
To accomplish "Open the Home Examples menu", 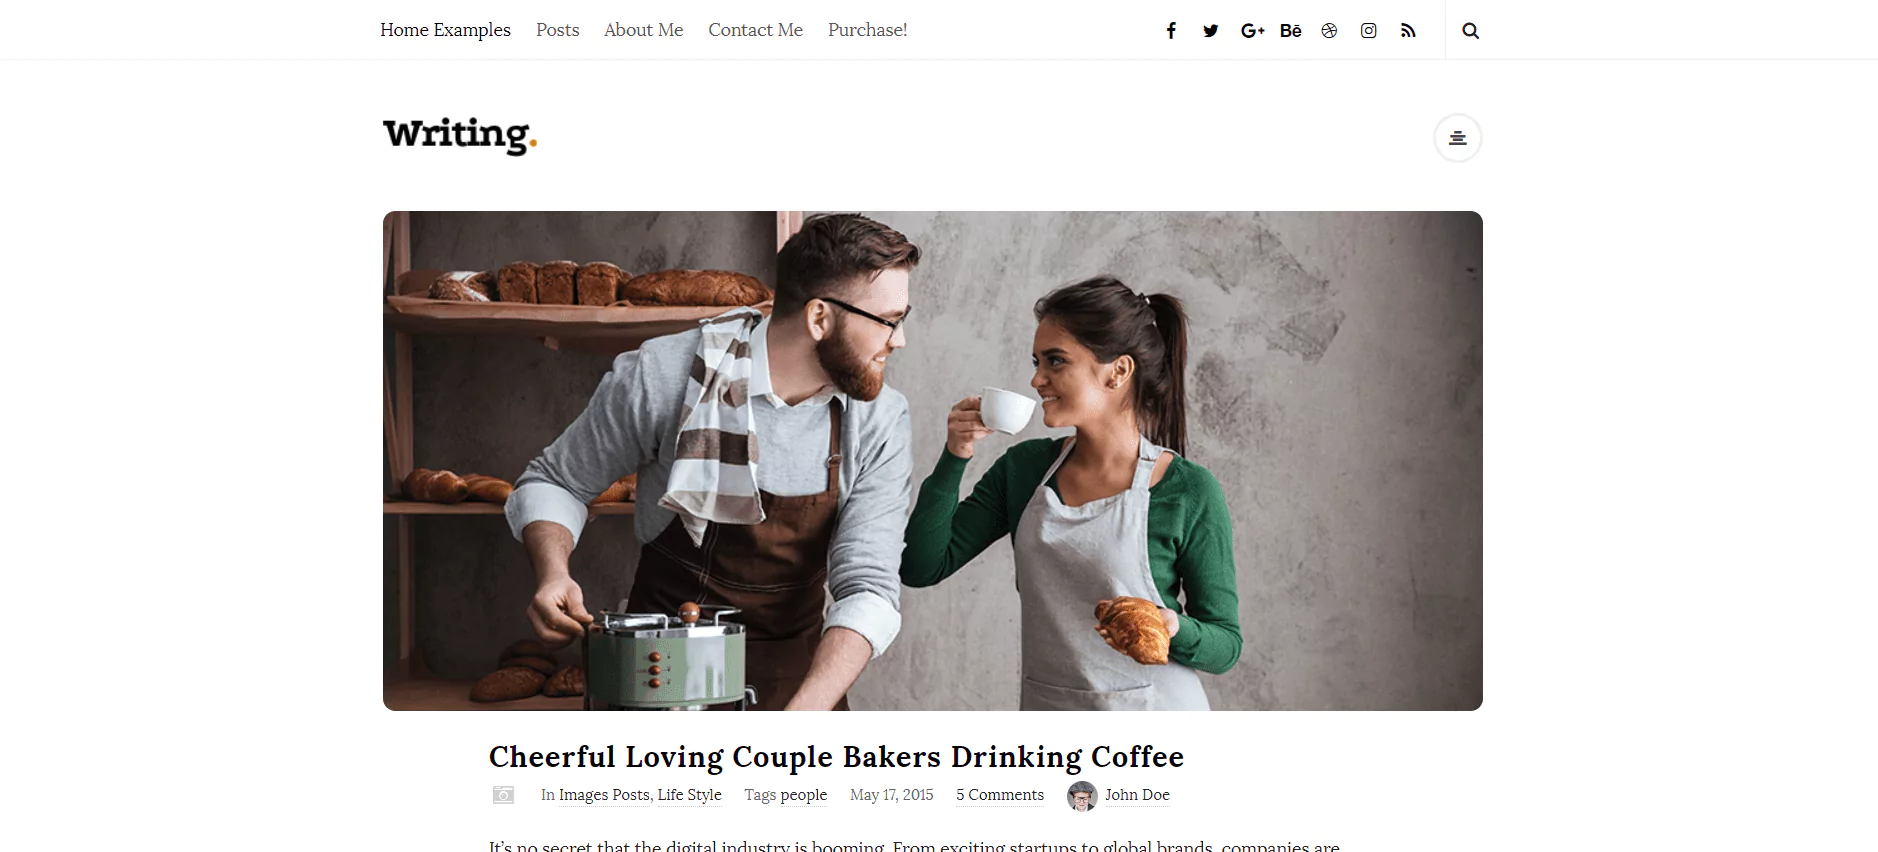I will click(x=445, y=30).
